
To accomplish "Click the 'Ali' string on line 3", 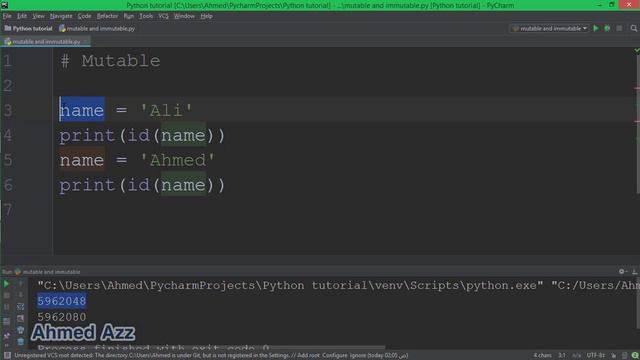I will click(166, 111).
